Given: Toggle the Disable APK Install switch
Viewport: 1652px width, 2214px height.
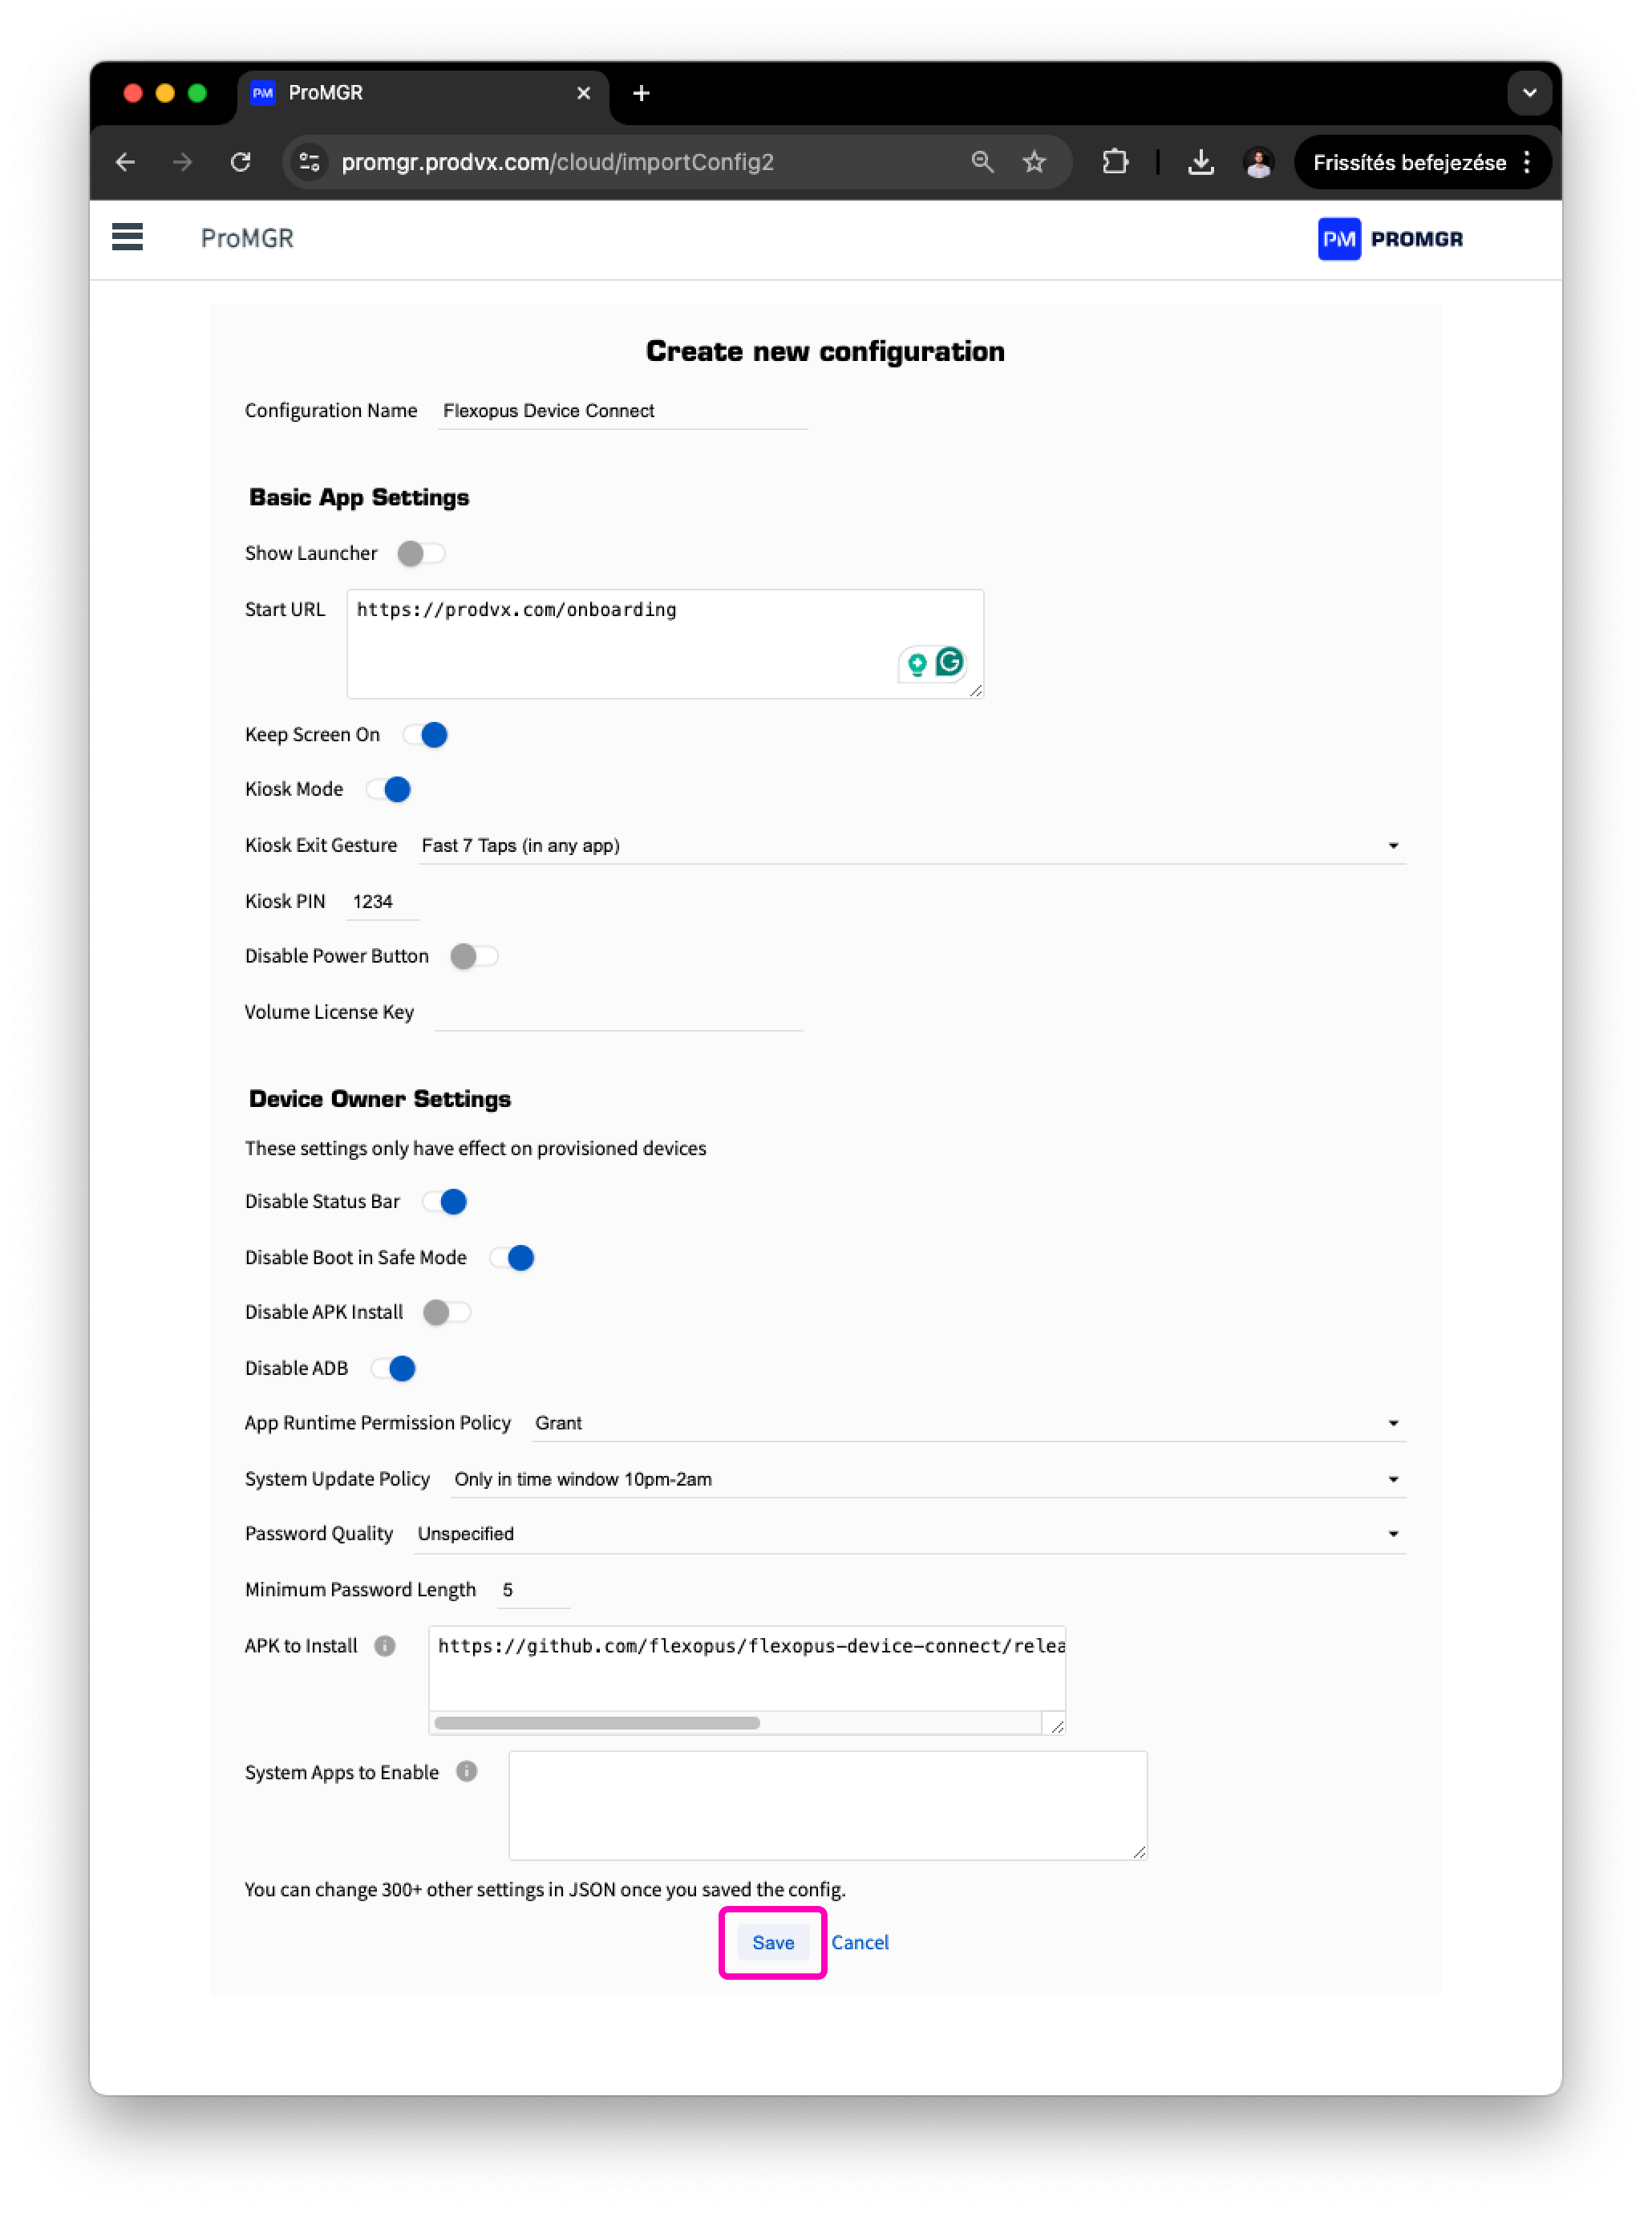Looking at the screenshot, I should coord(446,1312).
